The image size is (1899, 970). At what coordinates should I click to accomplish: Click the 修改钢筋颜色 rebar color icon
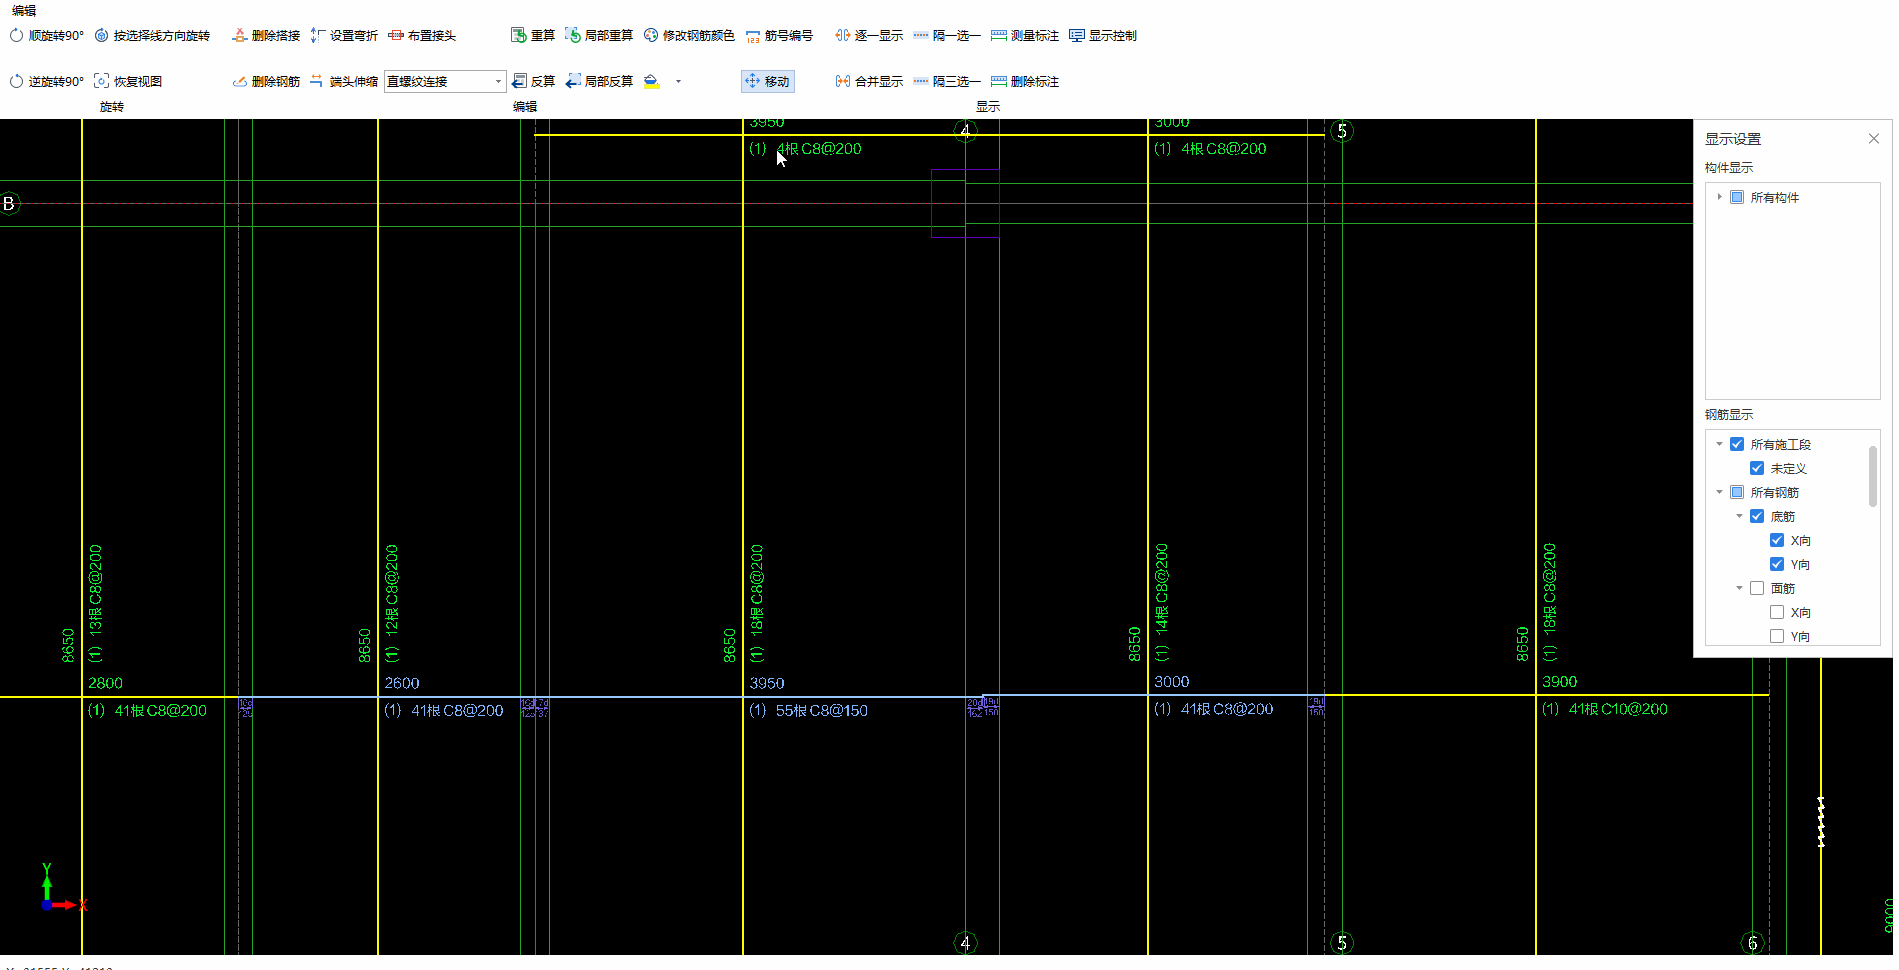pyautogui.click(x=651, y=36)
